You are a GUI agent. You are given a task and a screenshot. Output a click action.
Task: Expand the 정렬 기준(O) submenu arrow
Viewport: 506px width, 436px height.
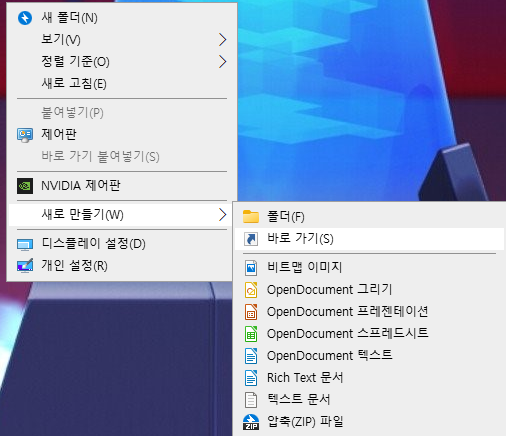coord(223,62)
